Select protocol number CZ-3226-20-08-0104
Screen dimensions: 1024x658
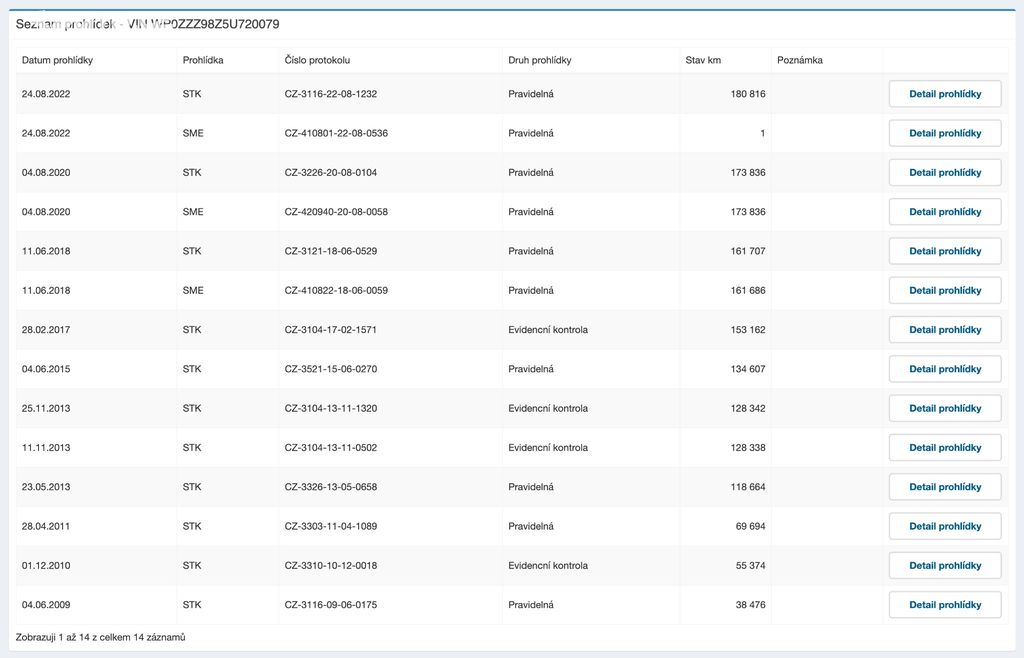(330, 172)
